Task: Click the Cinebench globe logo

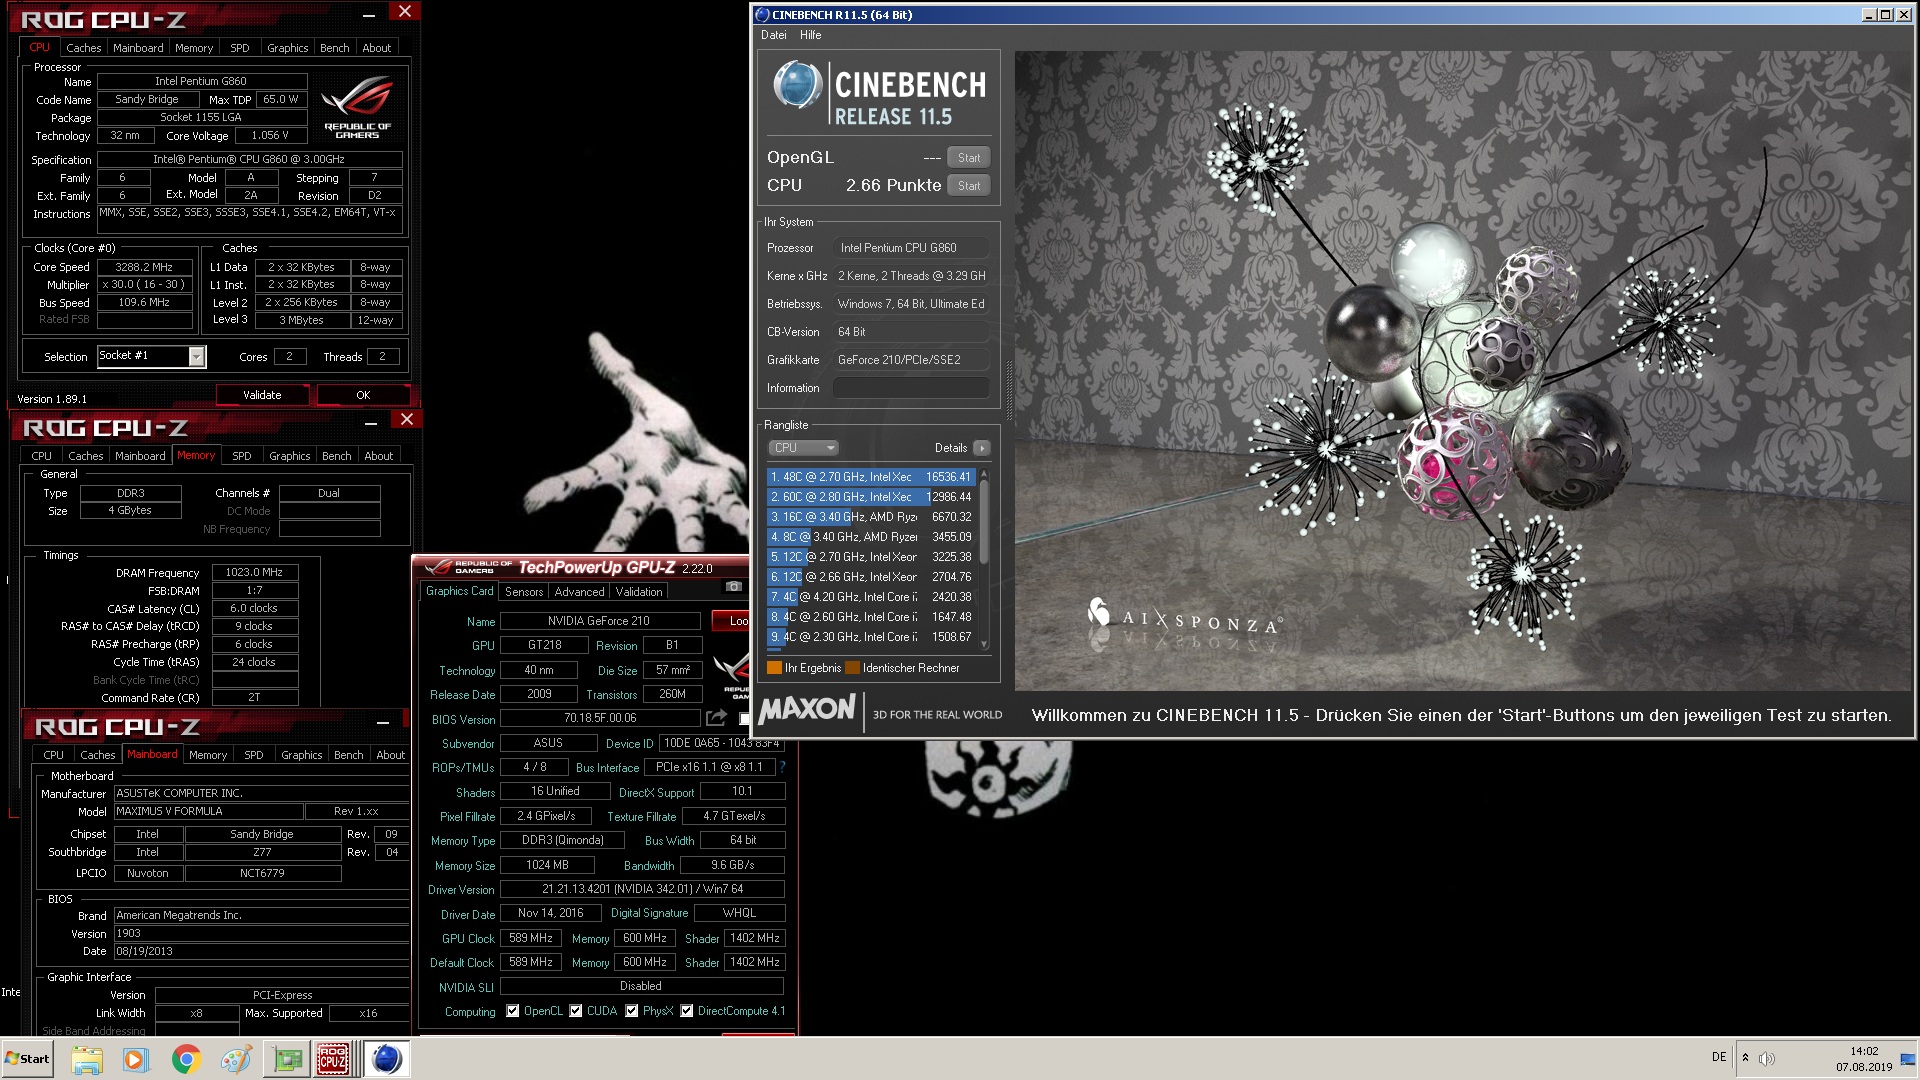Action: [797, 86]
